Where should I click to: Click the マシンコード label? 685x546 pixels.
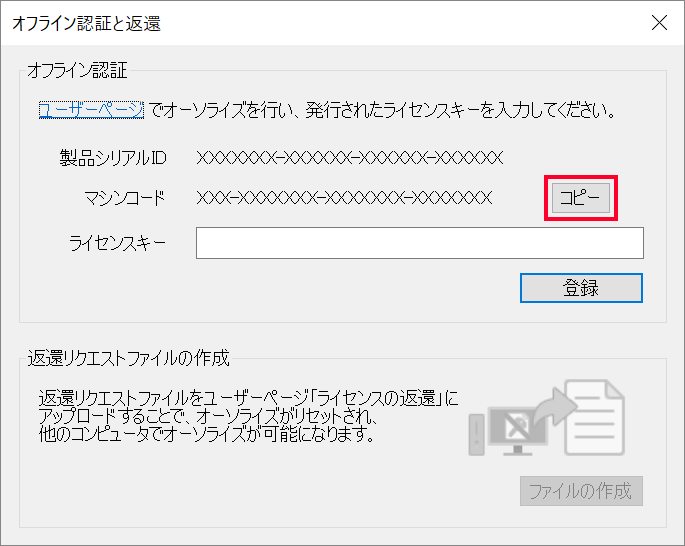[125, 198]
